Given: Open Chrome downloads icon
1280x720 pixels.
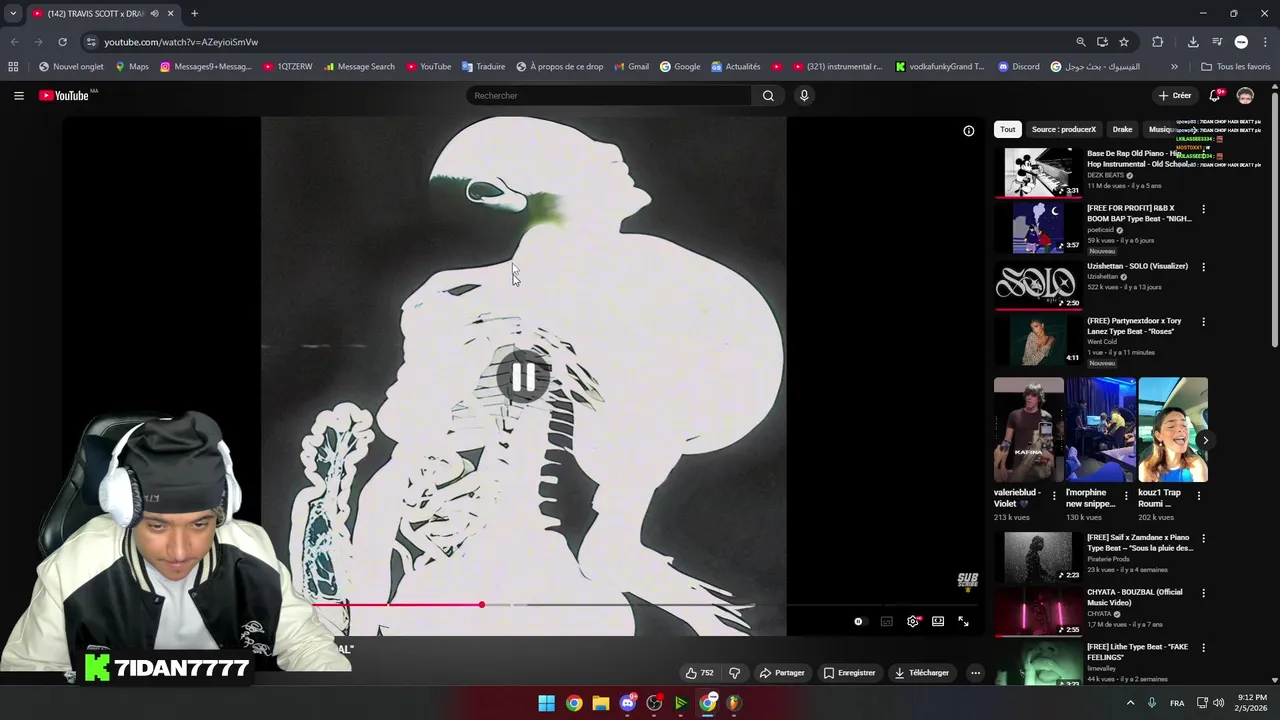Looking at the screenshot, I should pyautogui.click(x=1193, y=42).
